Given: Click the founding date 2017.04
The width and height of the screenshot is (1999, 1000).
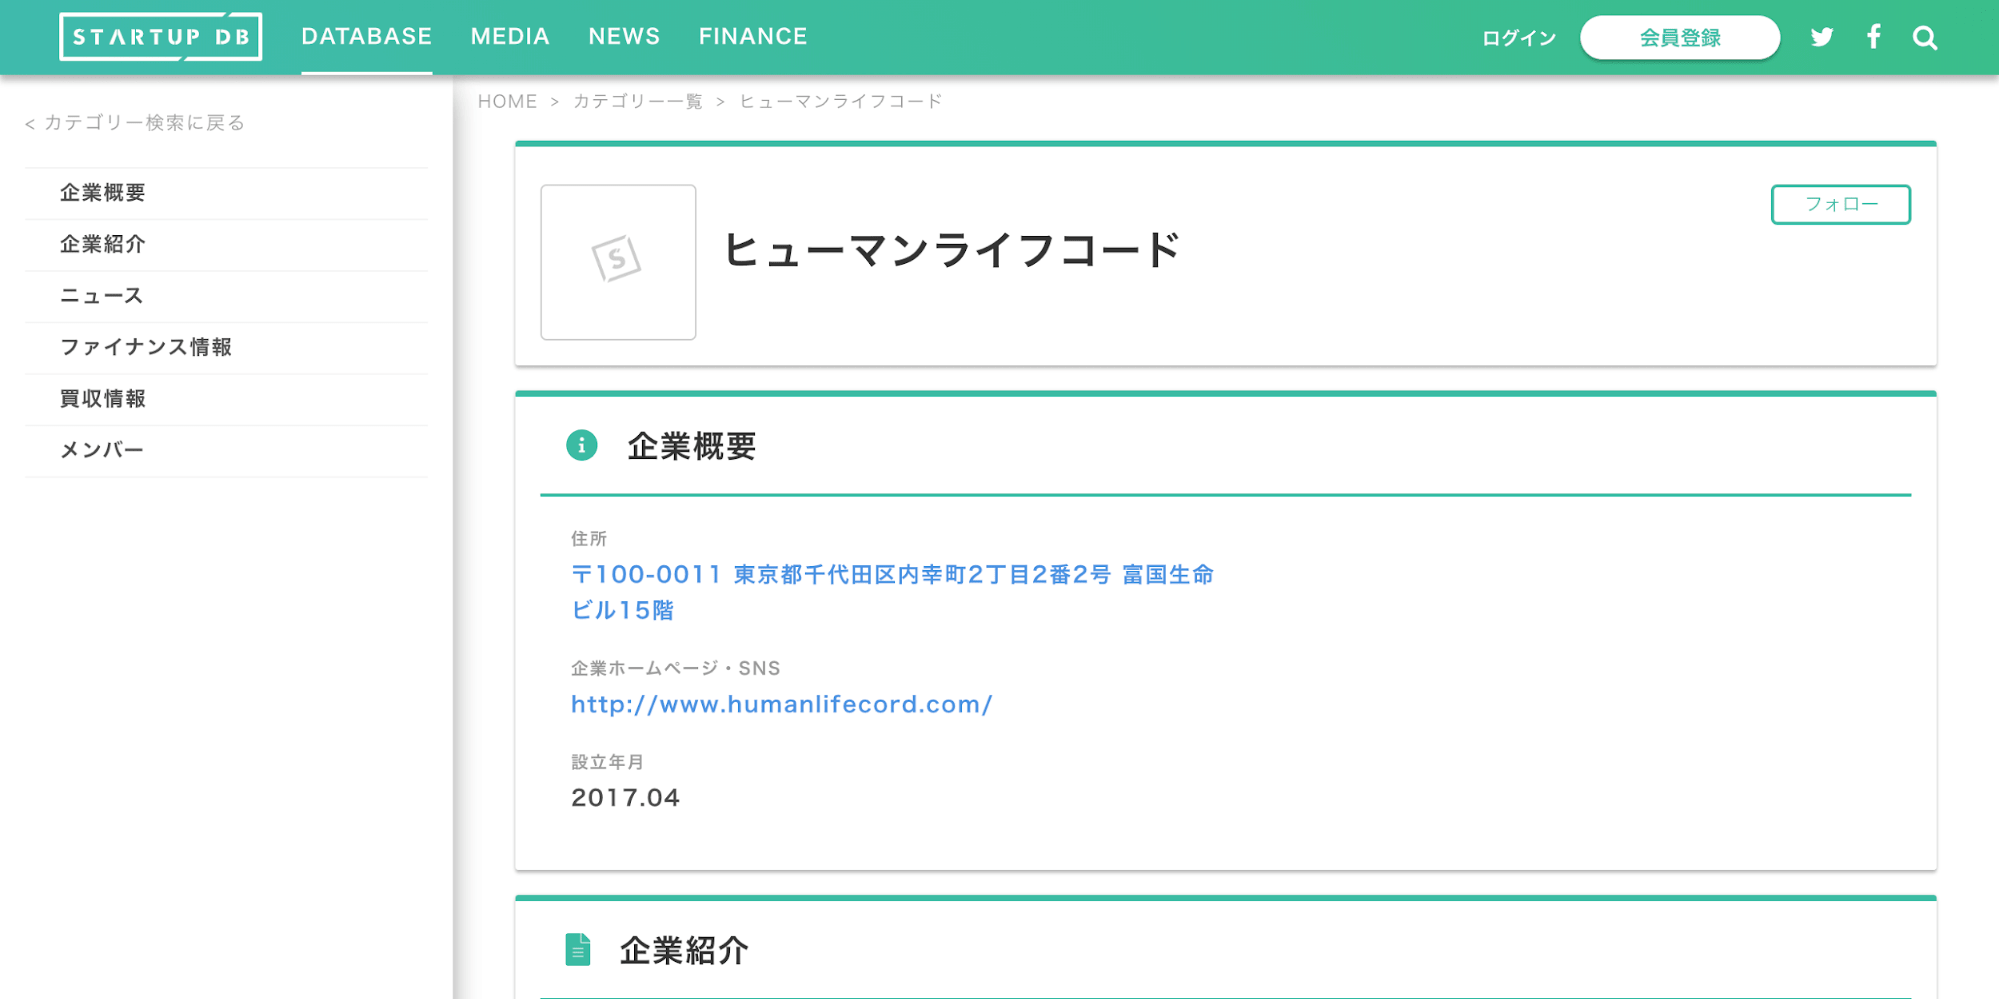Looking at the screenshot, I should pos(625,798).
